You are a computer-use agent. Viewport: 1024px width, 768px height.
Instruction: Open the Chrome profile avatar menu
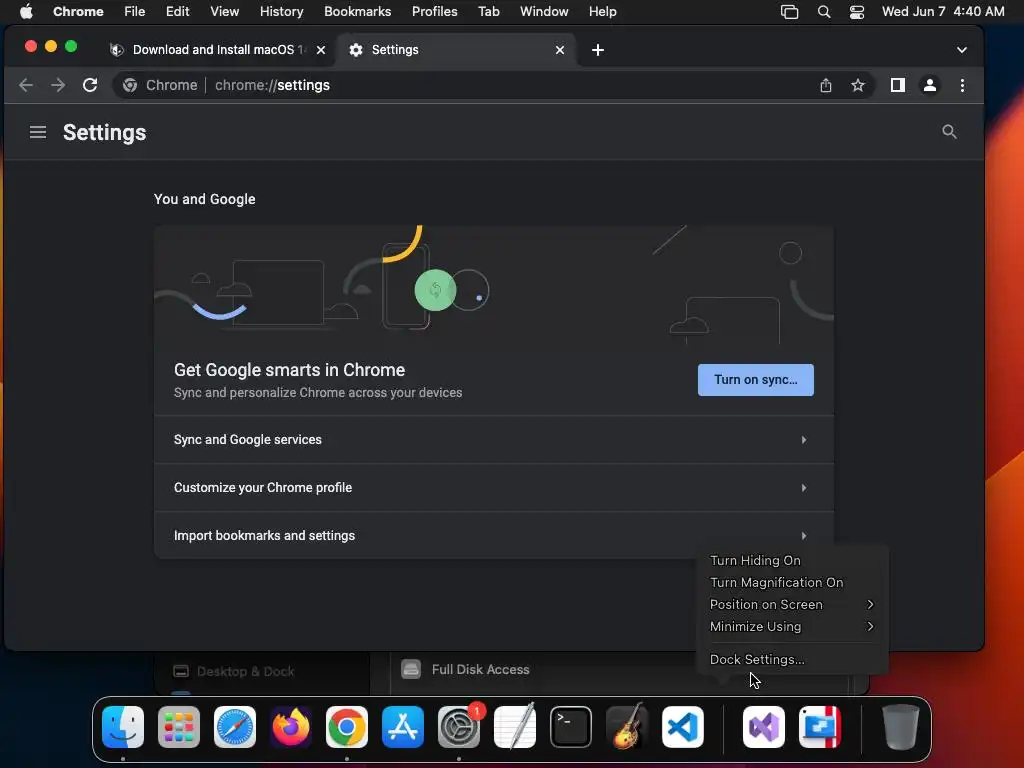click(x=930, y=85)
